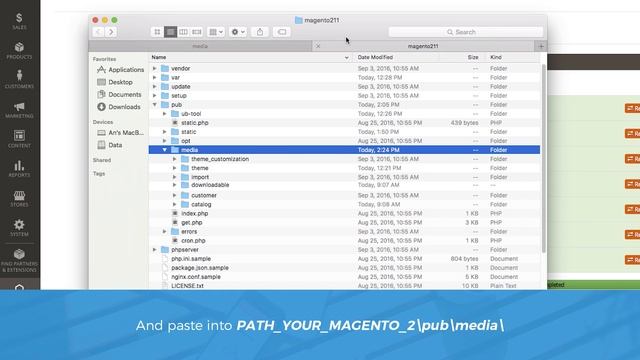The height and width of the screenshot is (360, 640).
Task: Switch Finder to list view
Action: click(x=170, y=32)
